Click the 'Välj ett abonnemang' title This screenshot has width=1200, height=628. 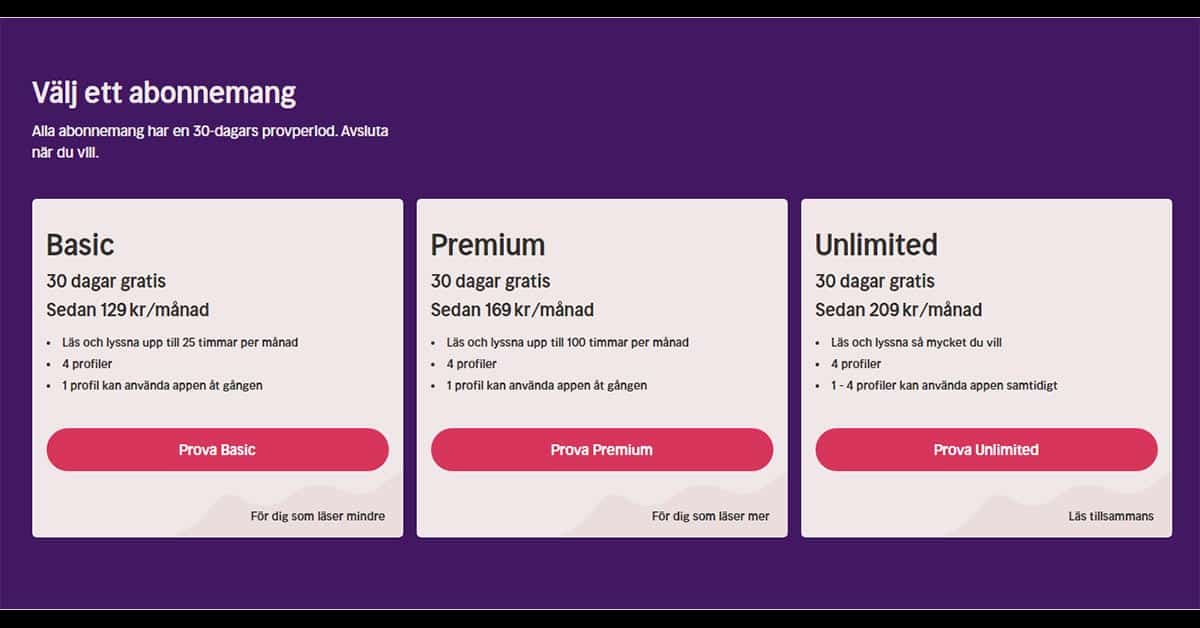(x=164, y=94)
